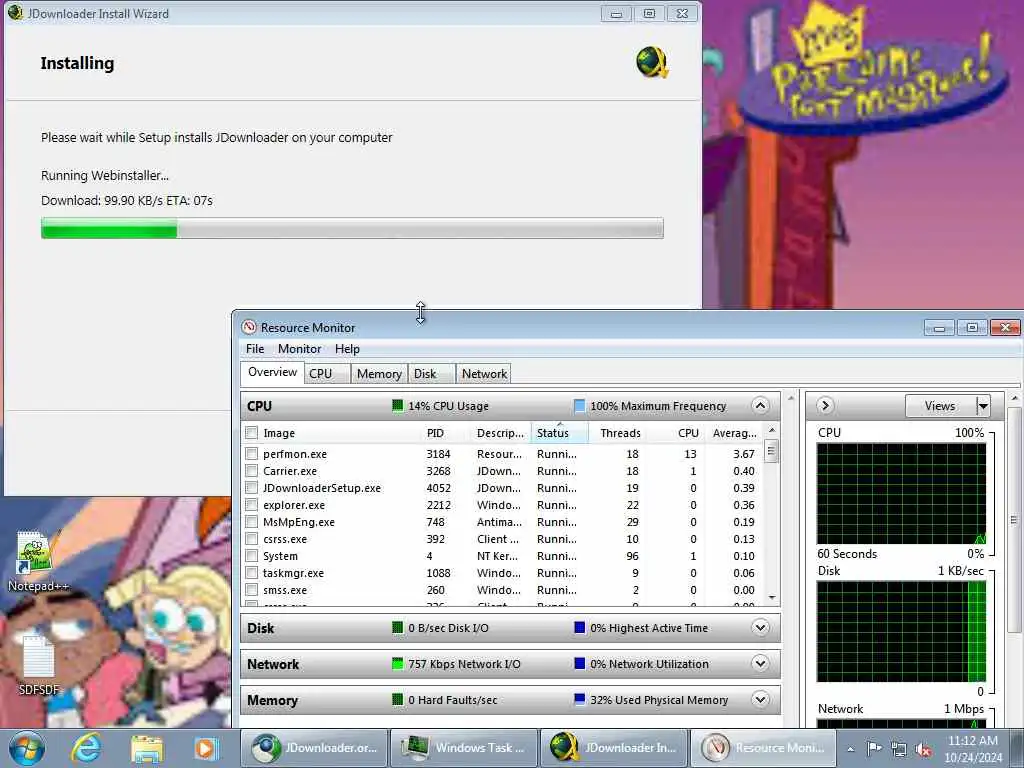This screenshot has width=1024, height=768.
Task: Click the overview pane scroll up arrow
Action: pos(791,398)
